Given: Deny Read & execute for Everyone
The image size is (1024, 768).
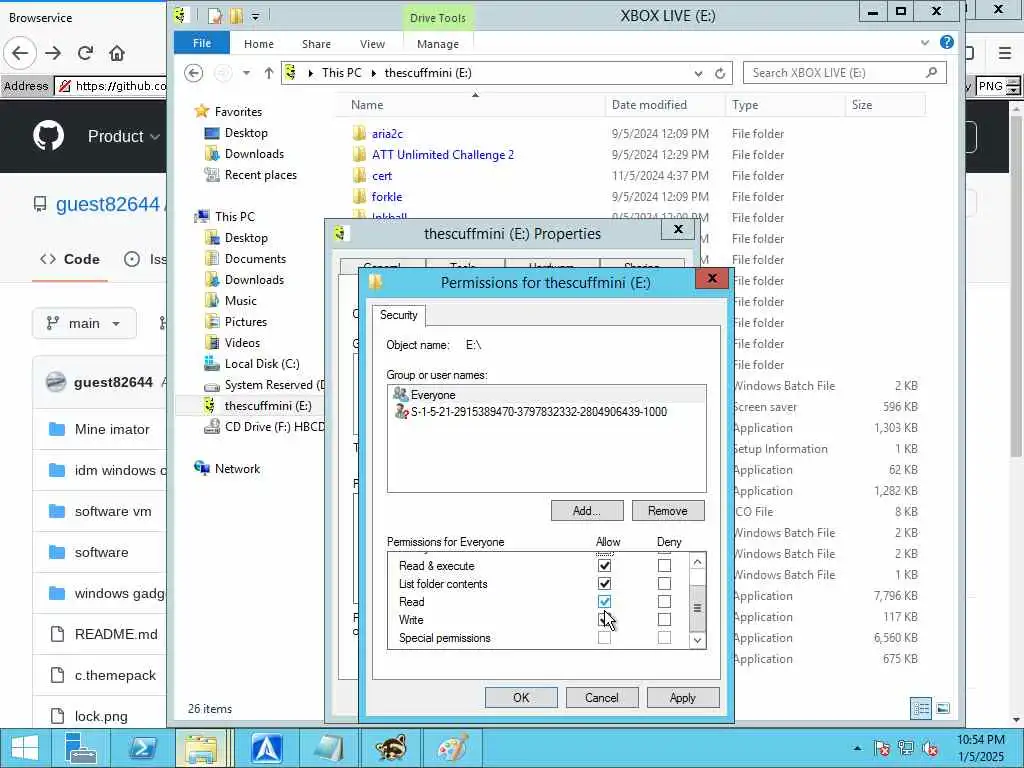Looking at the screenshot, I should pyautogui.click(x=664, y=566).
